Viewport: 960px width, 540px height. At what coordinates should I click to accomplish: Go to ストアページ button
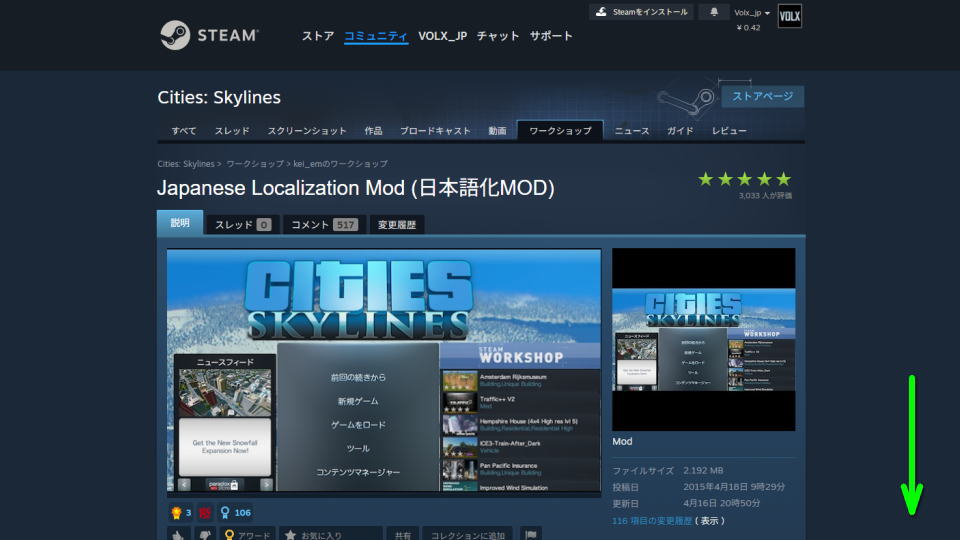[762, 96]
